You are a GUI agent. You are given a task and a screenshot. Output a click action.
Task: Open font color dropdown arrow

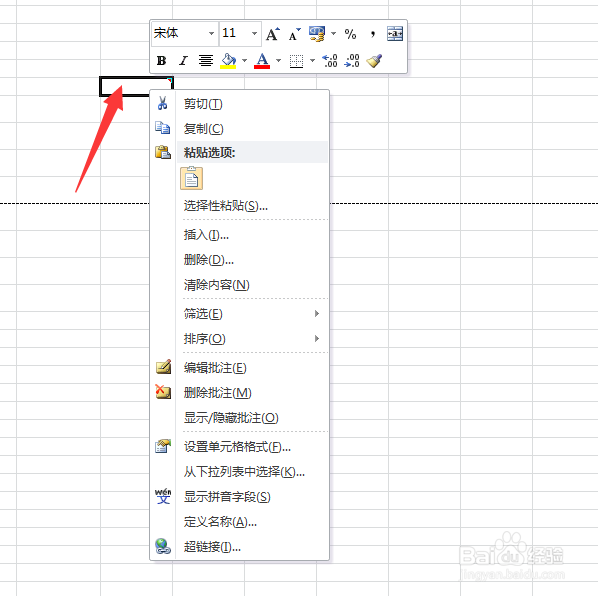278,60
